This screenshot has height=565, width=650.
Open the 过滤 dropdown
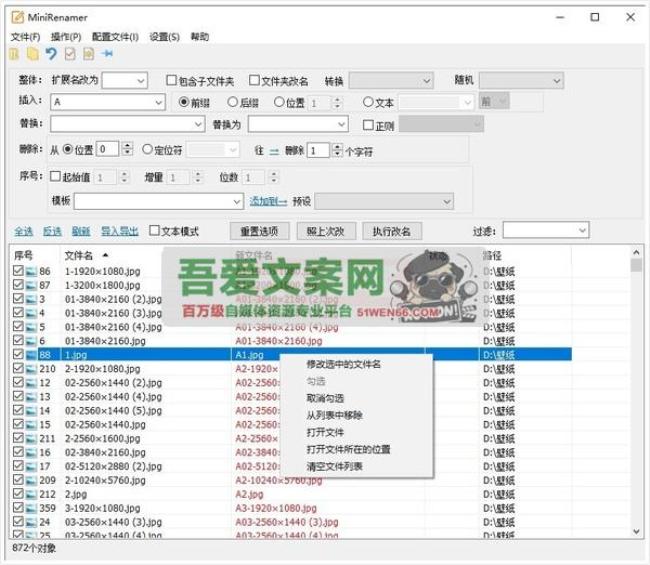tap(546, 230)
